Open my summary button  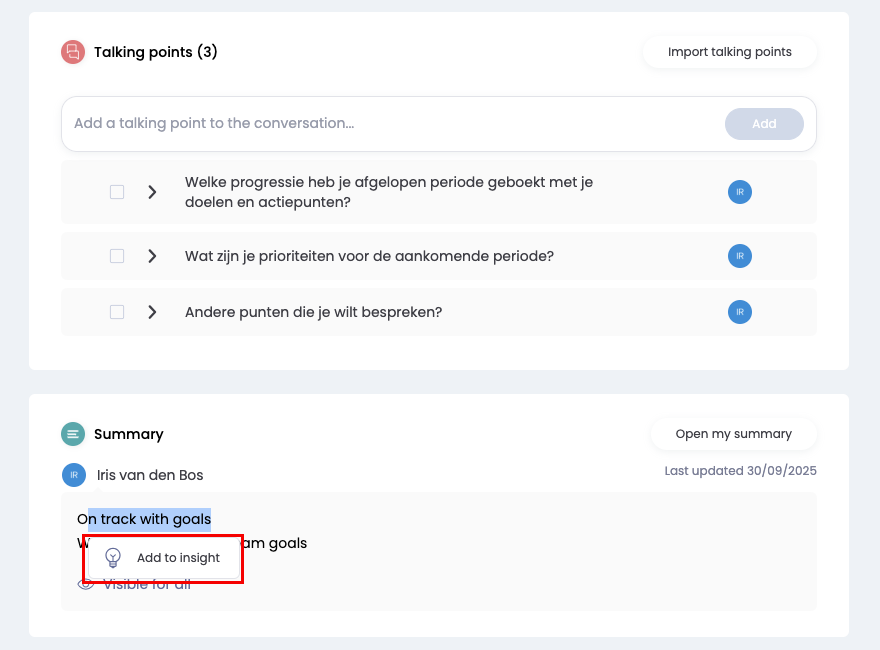(x=733, y=434)
